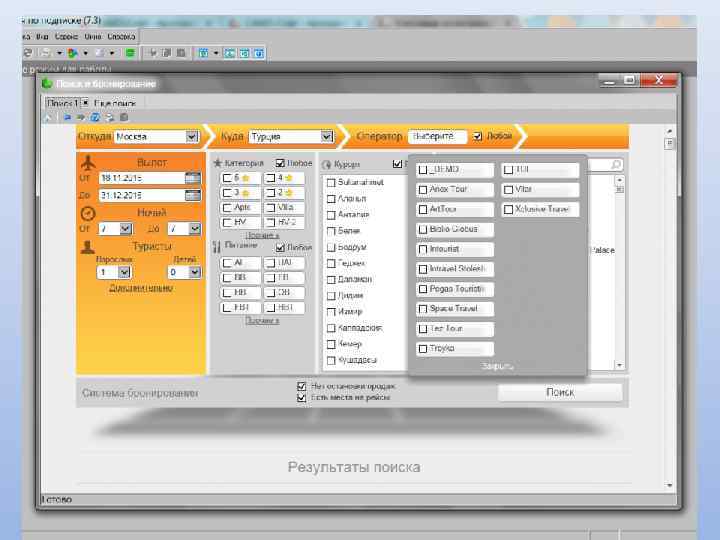Open the Сервис menu
720x540 pixels.
click(67, 36)
